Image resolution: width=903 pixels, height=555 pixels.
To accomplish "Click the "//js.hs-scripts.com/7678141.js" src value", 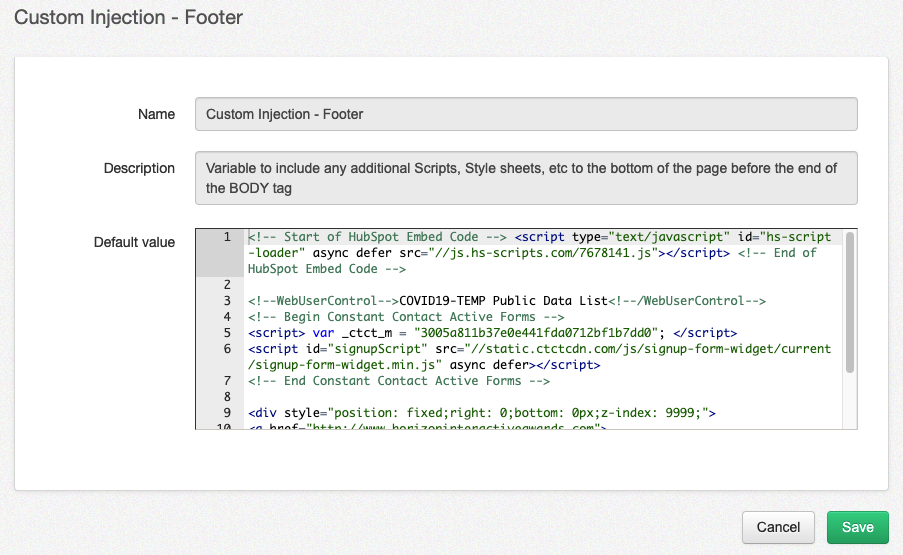I will click(543, 253).
